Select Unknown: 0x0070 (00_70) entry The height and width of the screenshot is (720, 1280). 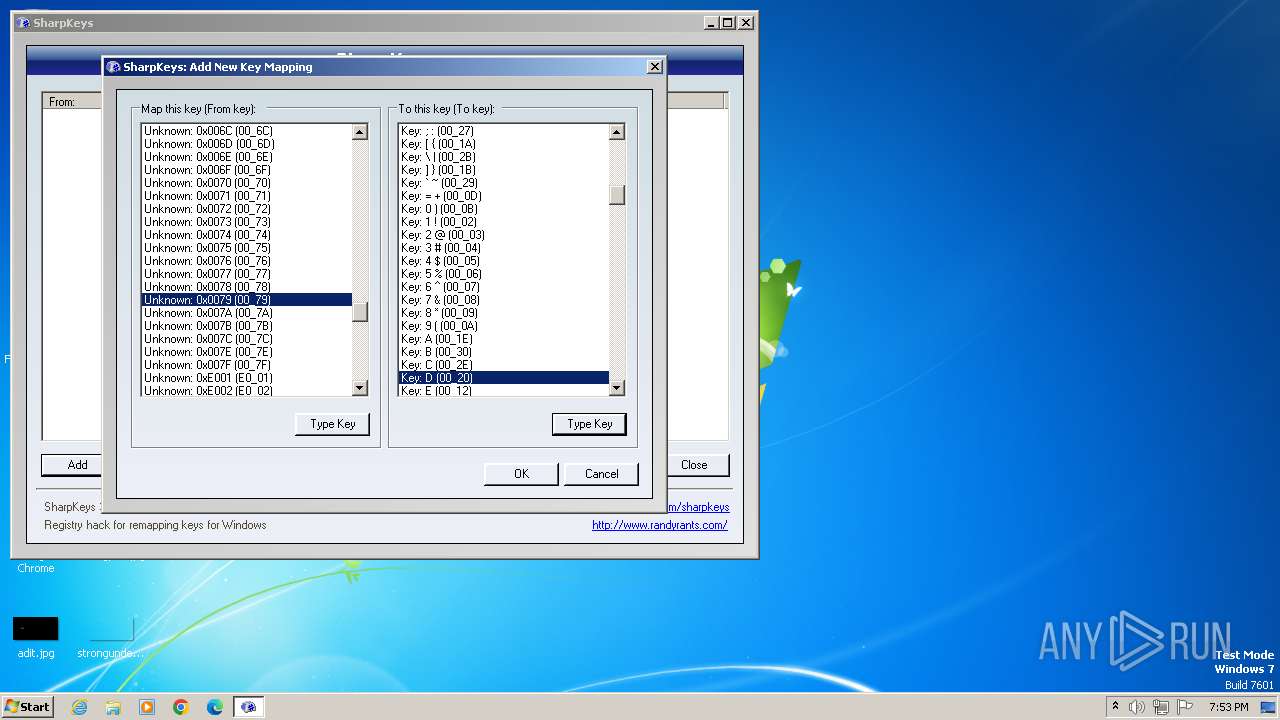point(246,183)
